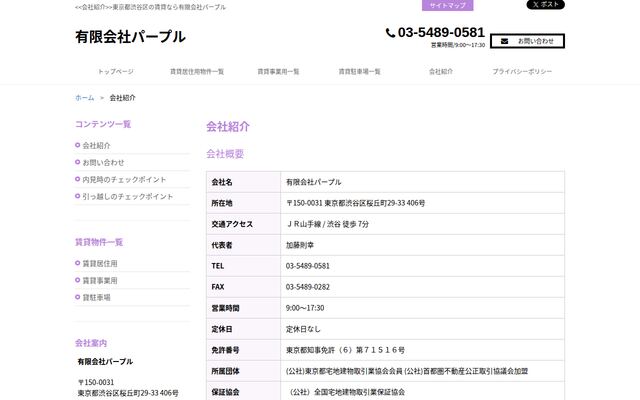Click the phone icon beside 03-5489-0581
Viewport: 640px width, 400px height.
390,33
